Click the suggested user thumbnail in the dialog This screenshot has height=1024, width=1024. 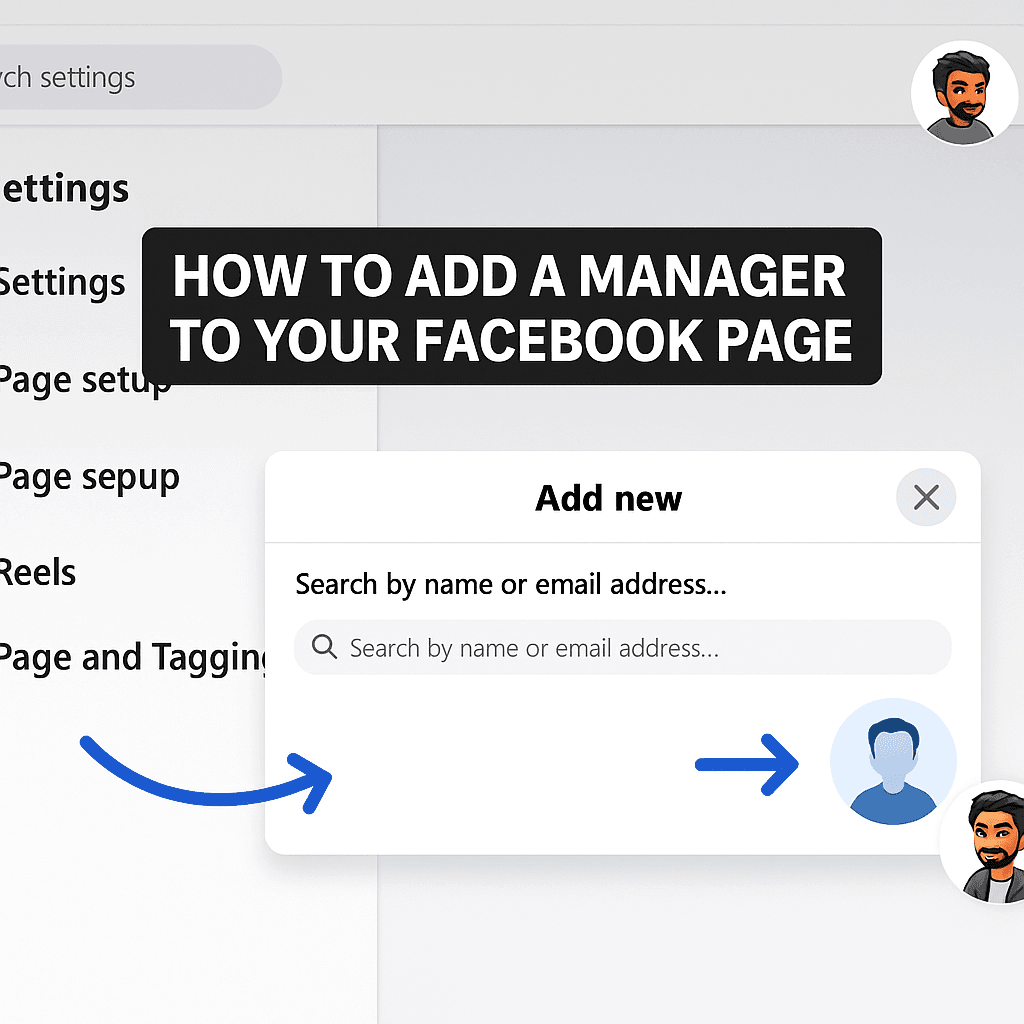point(893,760)
